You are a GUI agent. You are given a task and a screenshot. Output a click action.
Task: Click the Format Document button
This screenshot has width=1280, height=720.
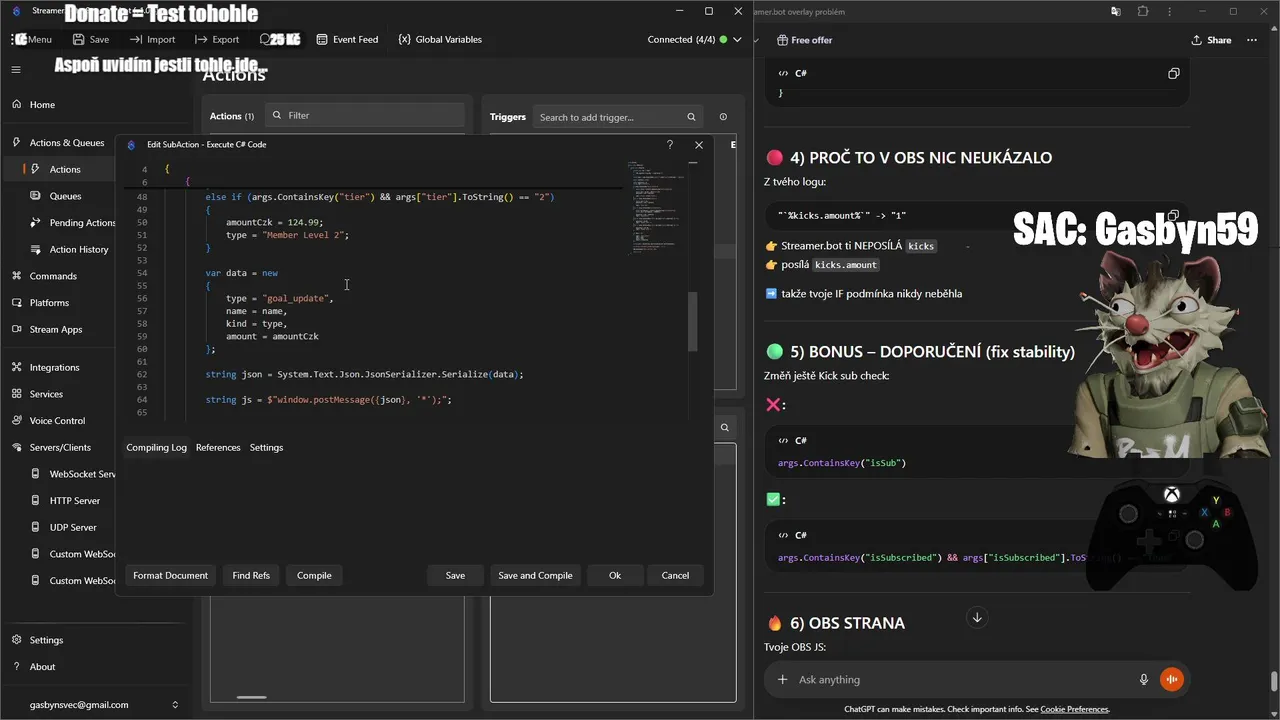tap(170, 576)
